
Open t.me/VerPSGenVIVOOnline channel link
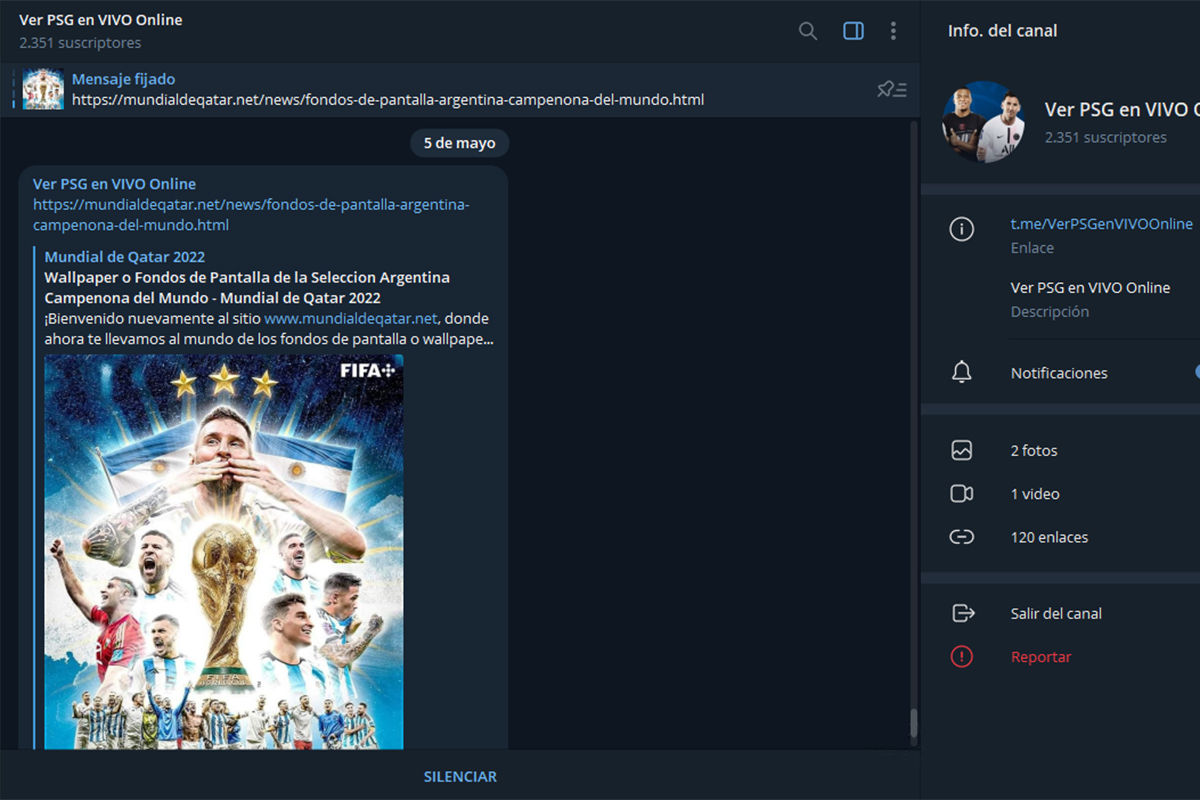(1100, 223)
